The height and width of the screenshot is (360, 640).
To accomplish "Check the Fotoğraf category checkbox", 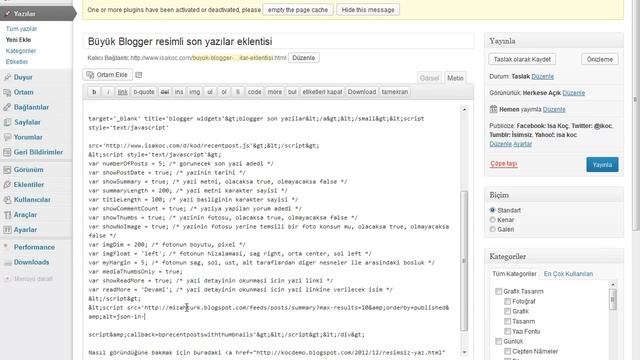I will (507, 301).
